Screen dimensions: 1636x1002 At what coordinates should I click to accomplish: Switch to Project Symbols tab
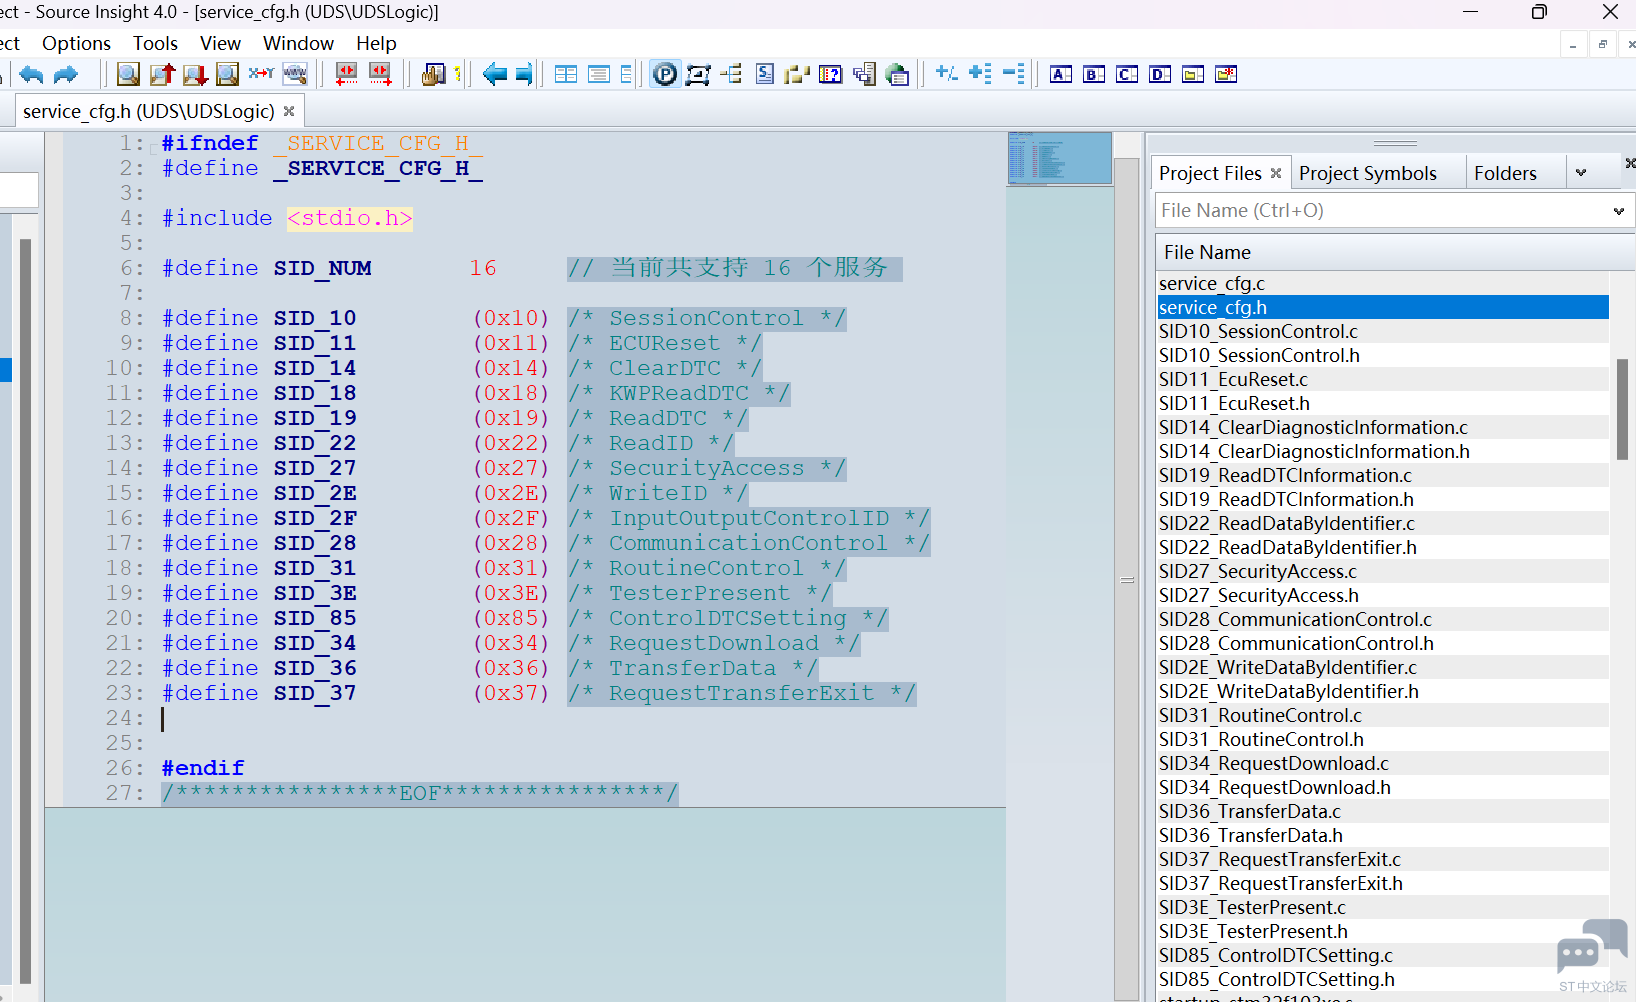point(1368,173)
